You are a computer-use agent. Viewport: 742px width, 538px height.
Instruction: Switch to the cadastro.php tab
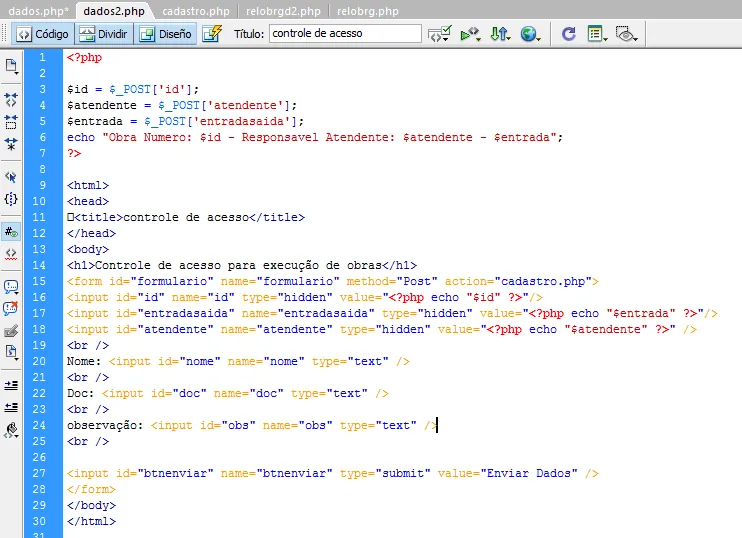(x=196, y=10)
